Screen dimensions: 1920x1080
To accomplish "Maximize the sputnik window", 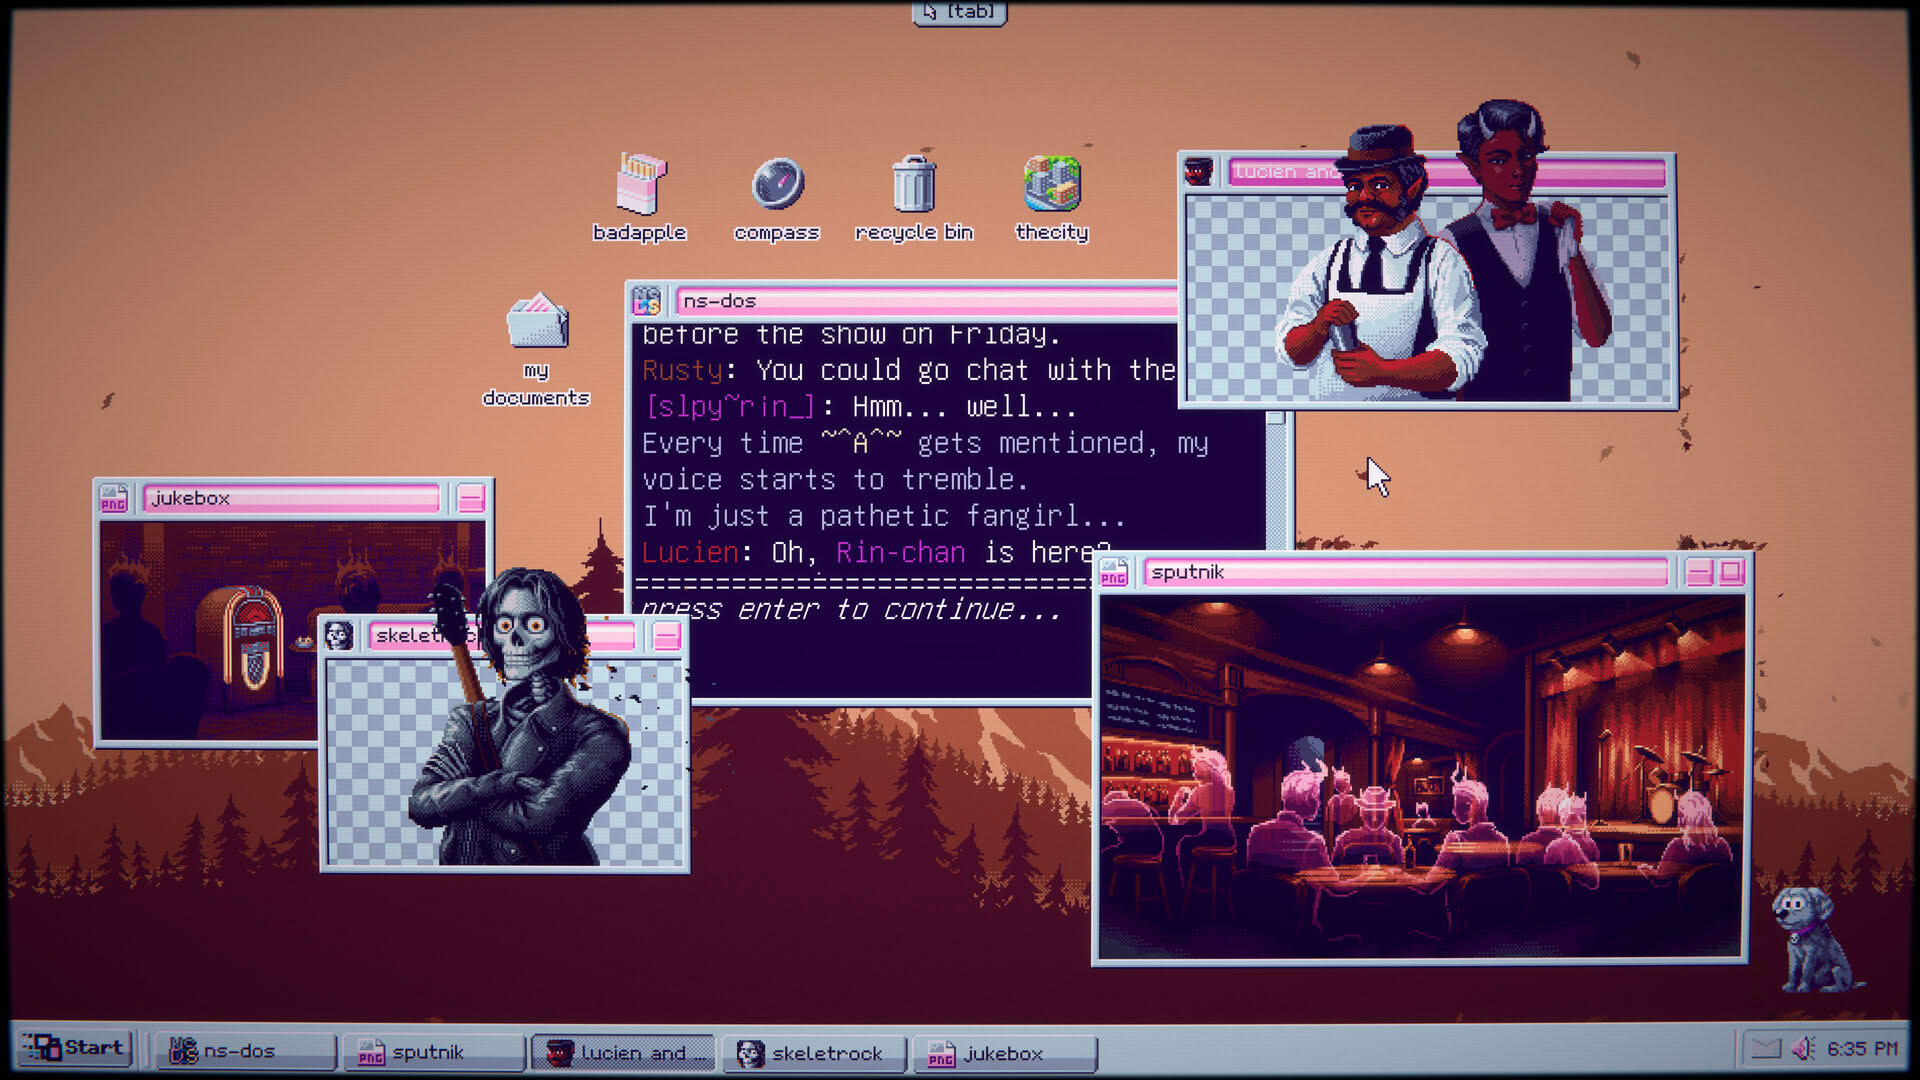I will coord(1732,572).
